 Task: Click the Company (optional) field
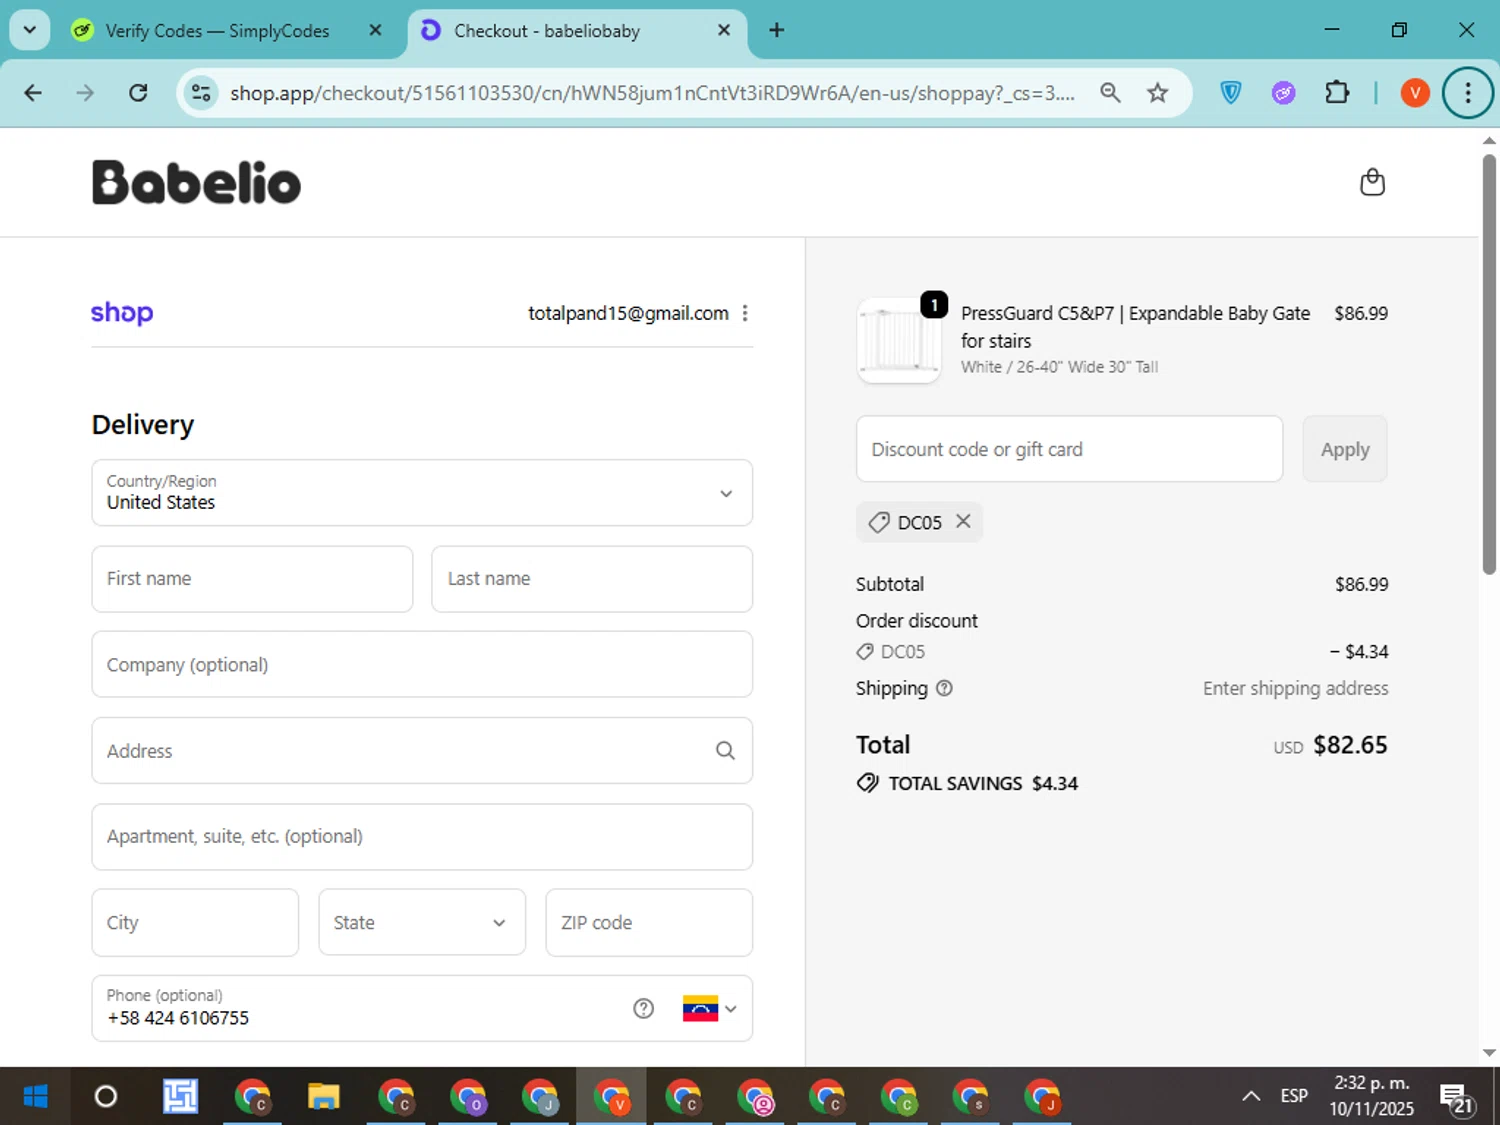(x=422, y=665)
